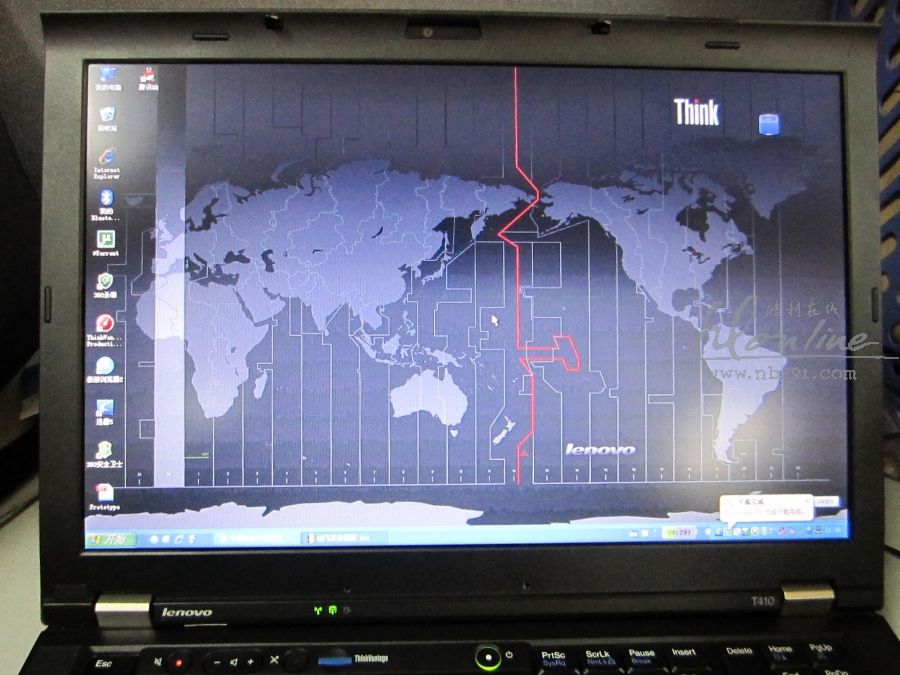Open the My Computer (我的电脑) desktop icon
900x675 pixels.
pyautogui.click(x=107, y=78)
